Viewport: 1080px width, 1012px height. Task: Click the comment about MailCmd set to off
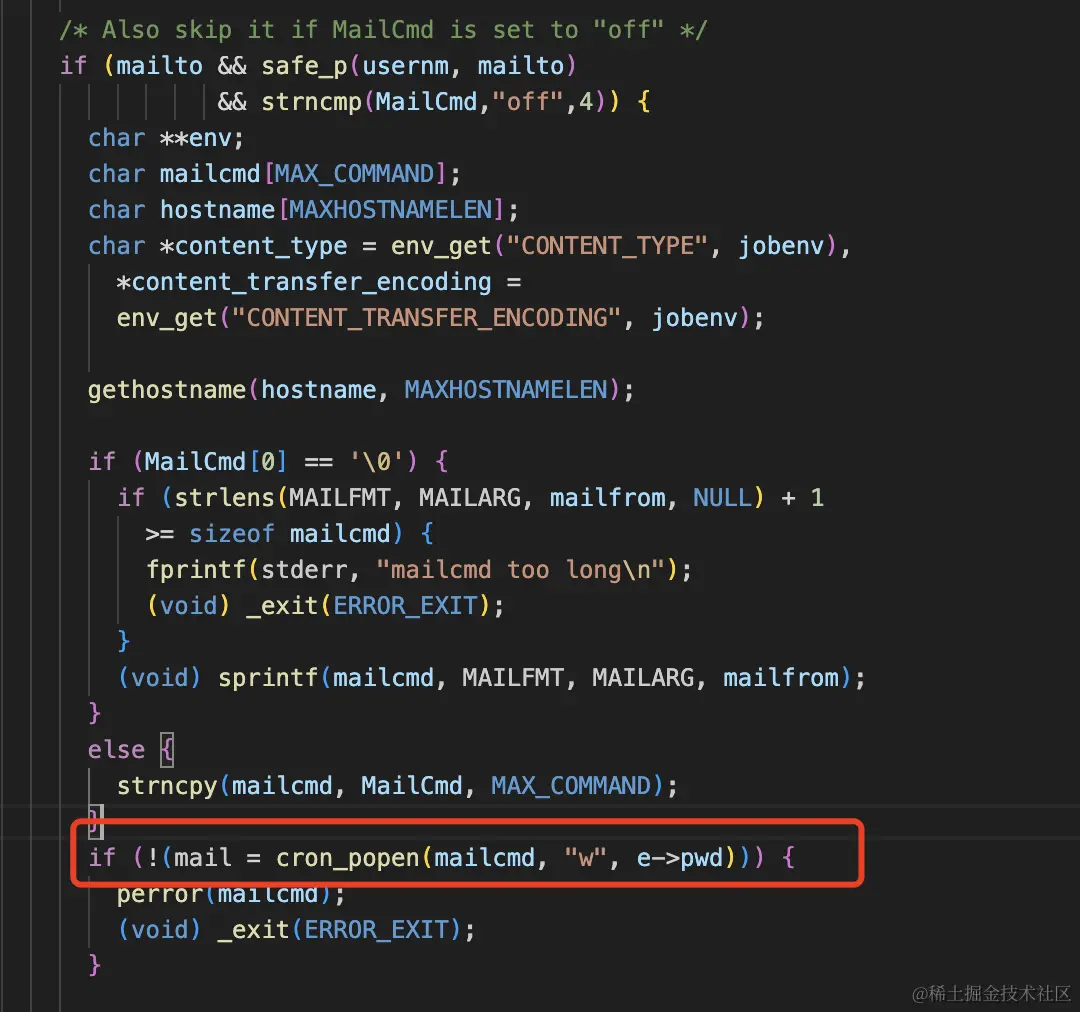(383, 30)
